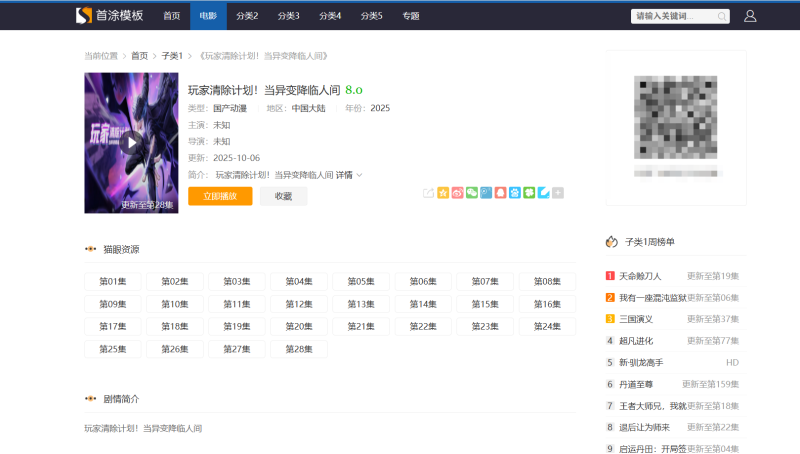Go to 首页 in navigation bar
The height and width of the screenshot is (454, 800).
click(171, 16)
